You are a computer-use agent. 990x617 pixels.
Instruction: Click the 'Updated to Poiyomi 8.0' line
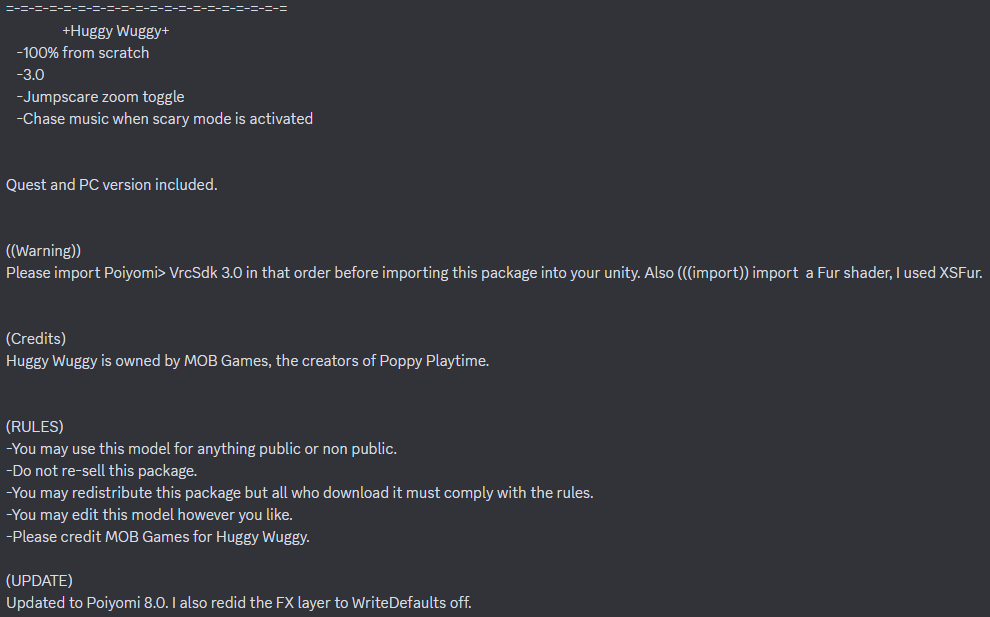pyautogui.click(x=239, y=603)
